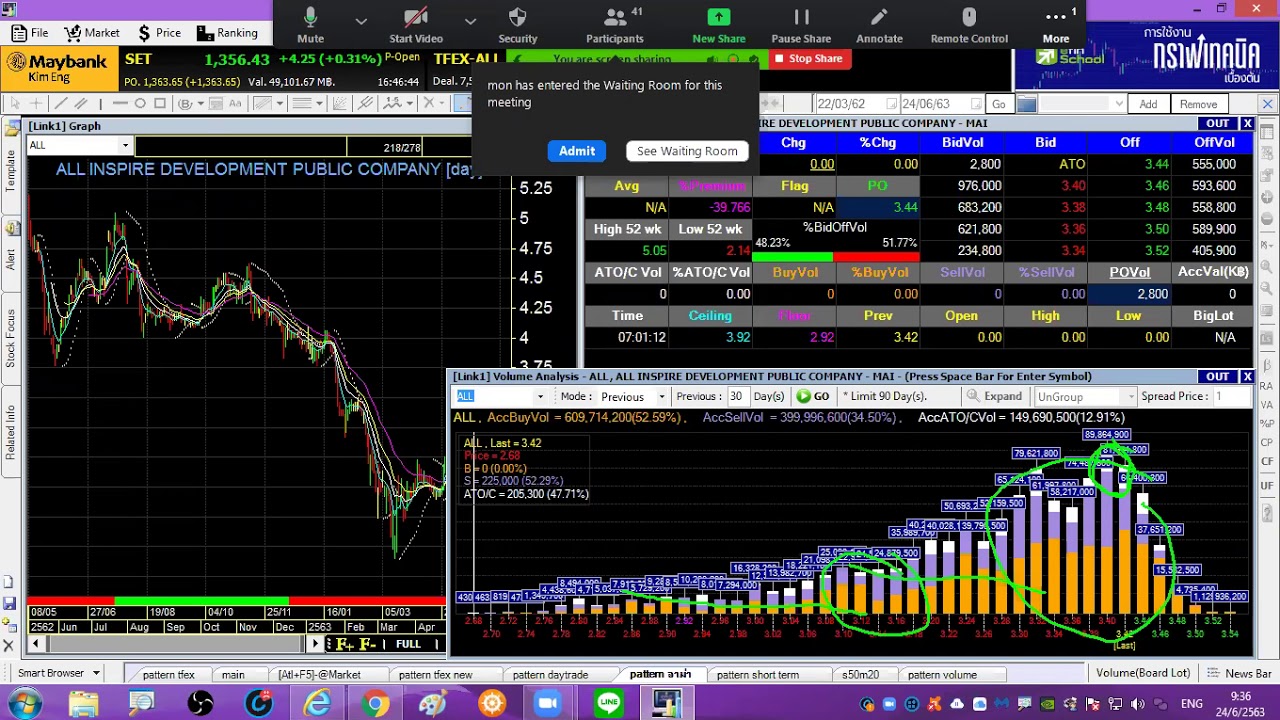
Task: Decrease chart font with F- button
Action: coord(369,645)
